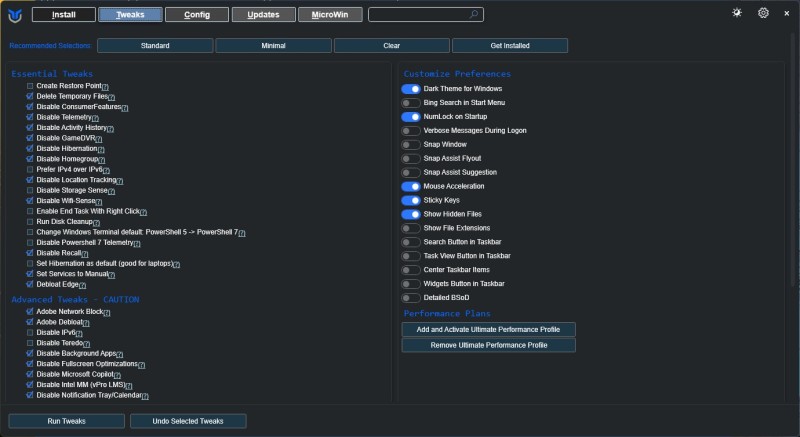Turn off Dark Theme for Windows toggle
The height and width of the screenshot is (437, 800).
(411, 89)
